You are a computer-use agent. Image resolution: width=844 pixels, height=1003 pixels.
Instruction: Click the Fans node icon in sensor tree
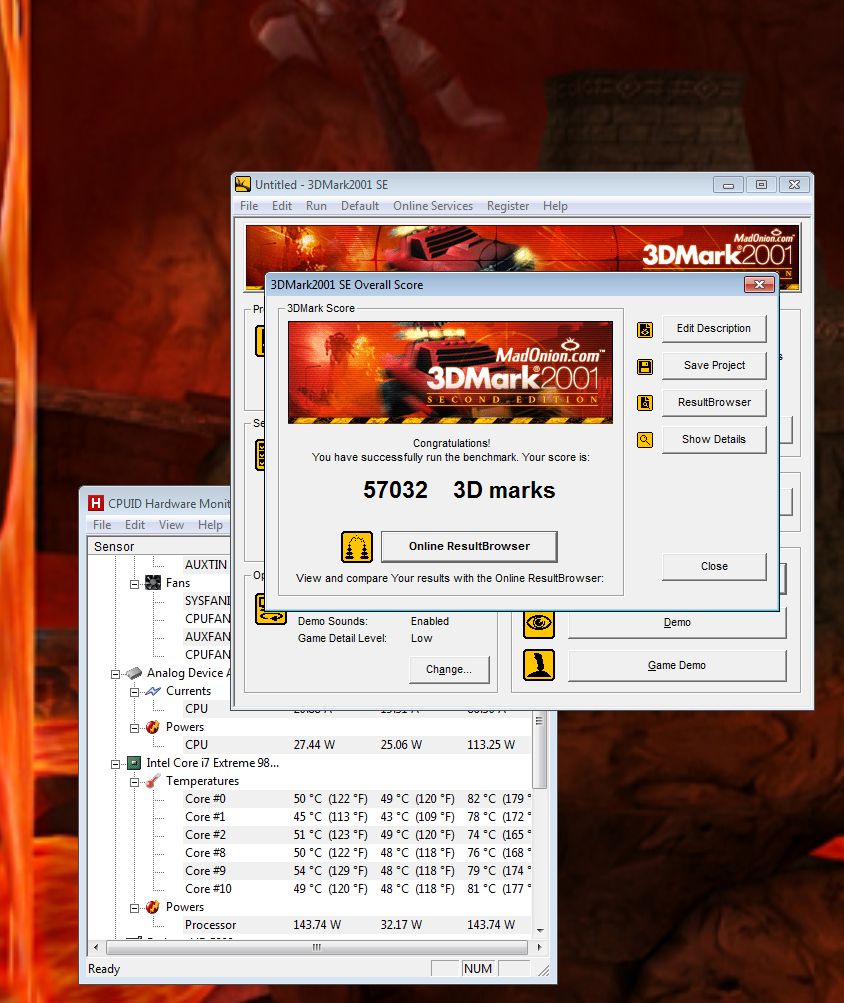(x=153, y=583)
